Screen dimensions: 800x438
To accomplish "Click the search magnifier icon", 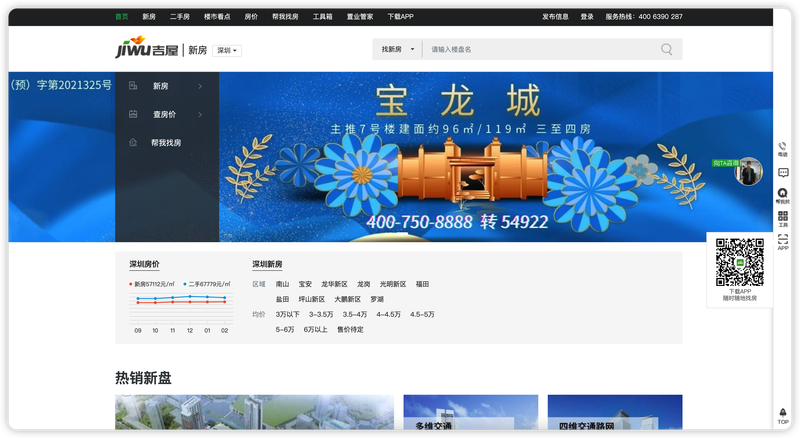I will [x=666, y=50].
